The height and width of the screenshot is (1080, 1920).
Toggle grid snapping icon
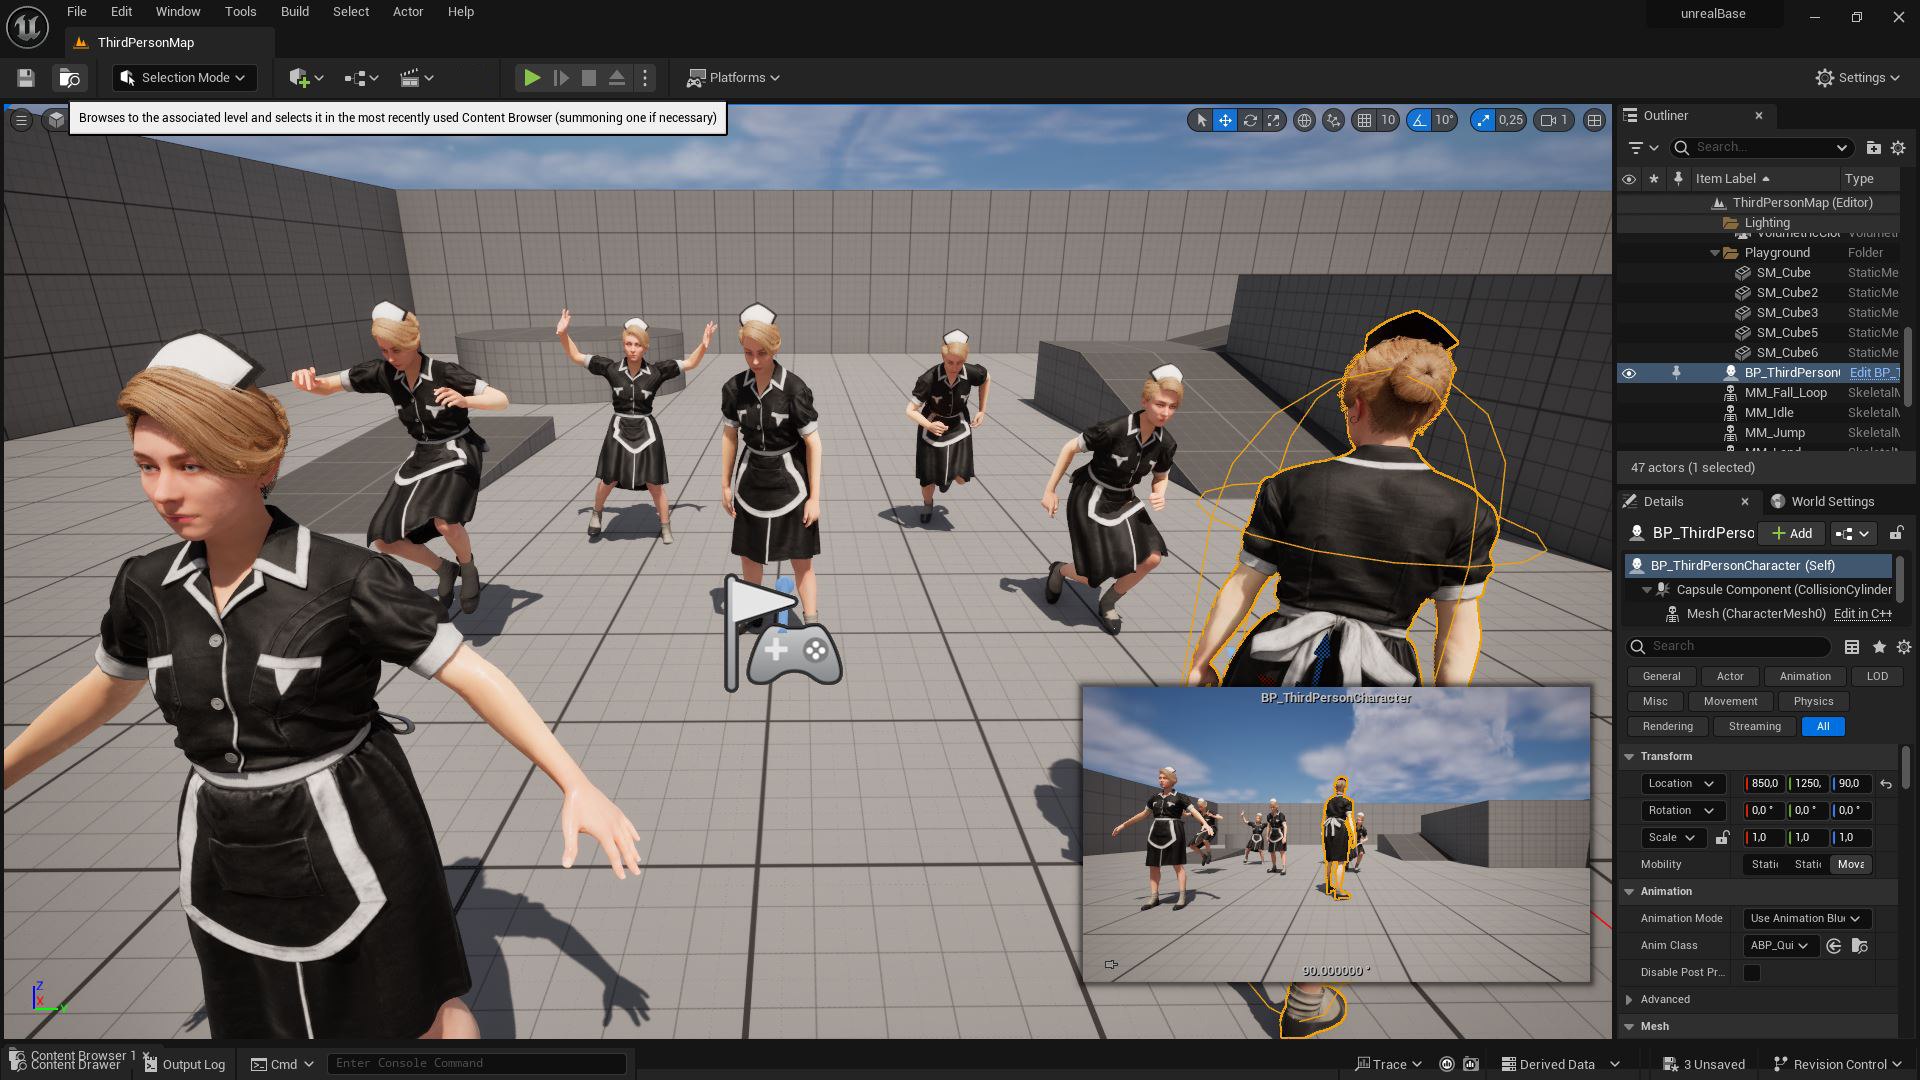tap(1364, 120)
